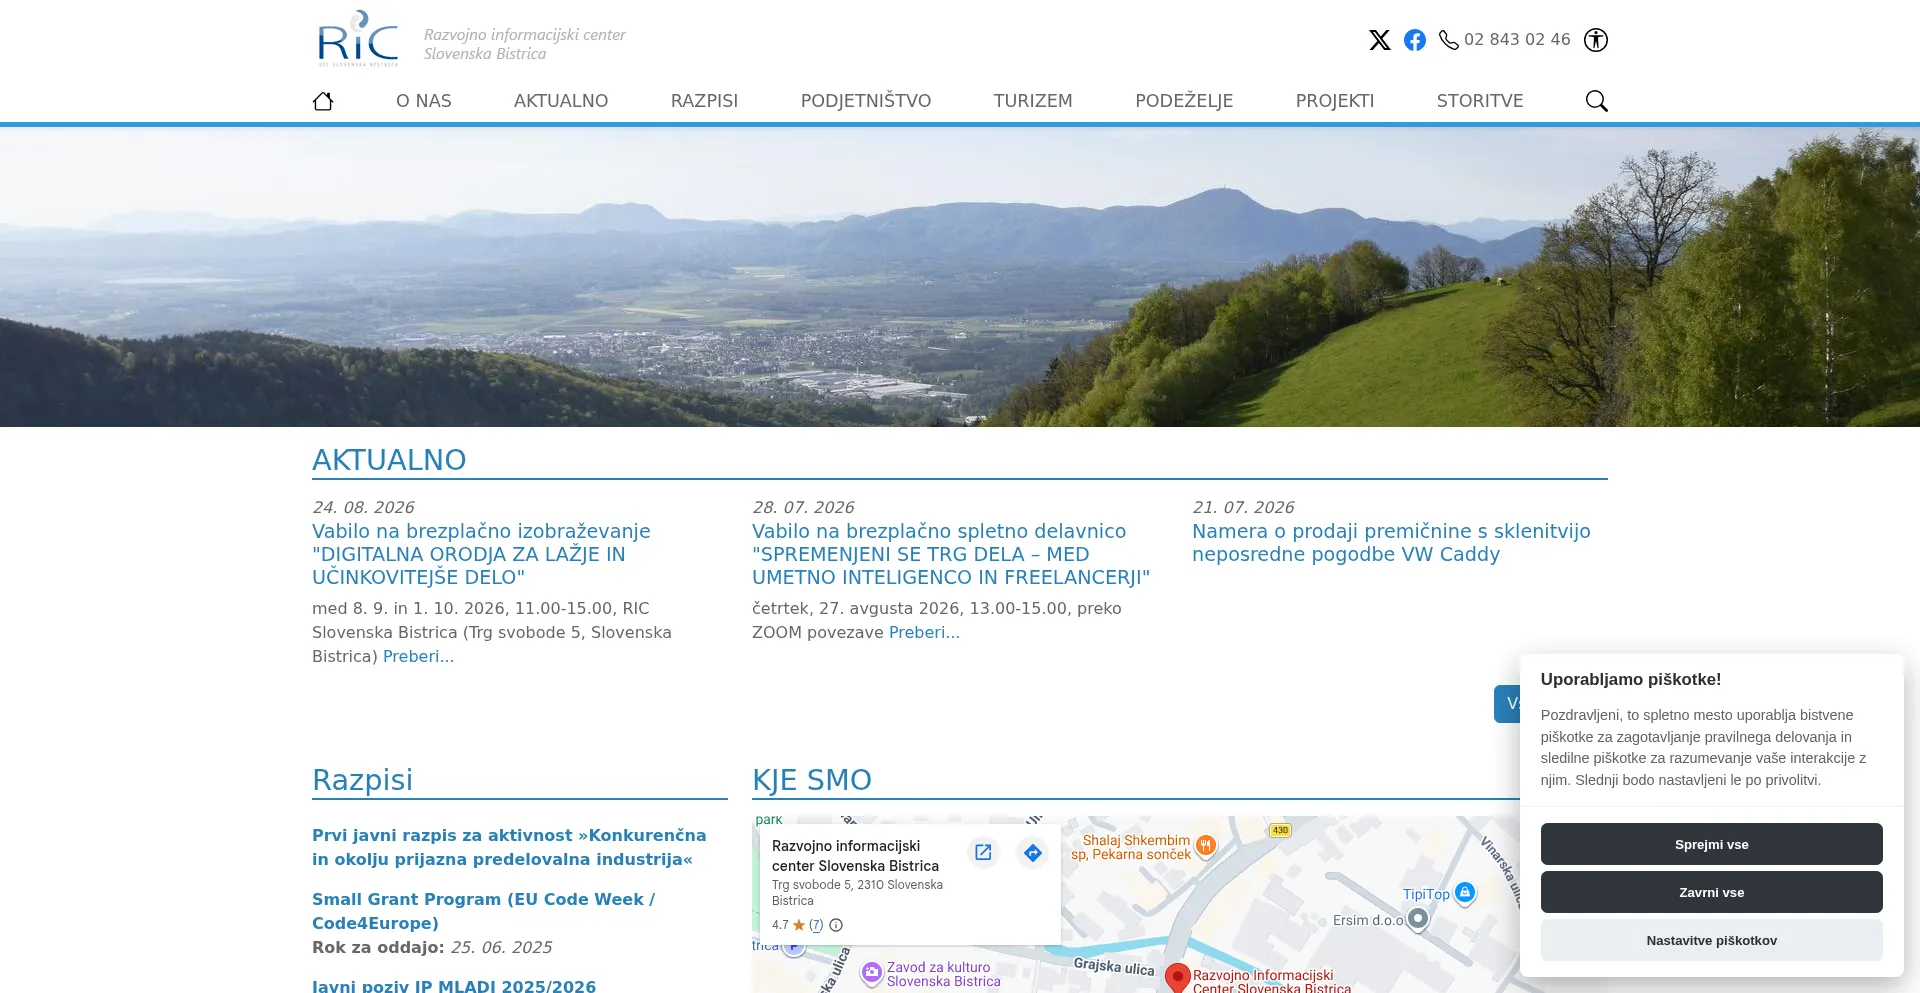The image size is (1920, 993).
Task: Open the PODJETNIŠTVO menu item
Action: (866, 101)
